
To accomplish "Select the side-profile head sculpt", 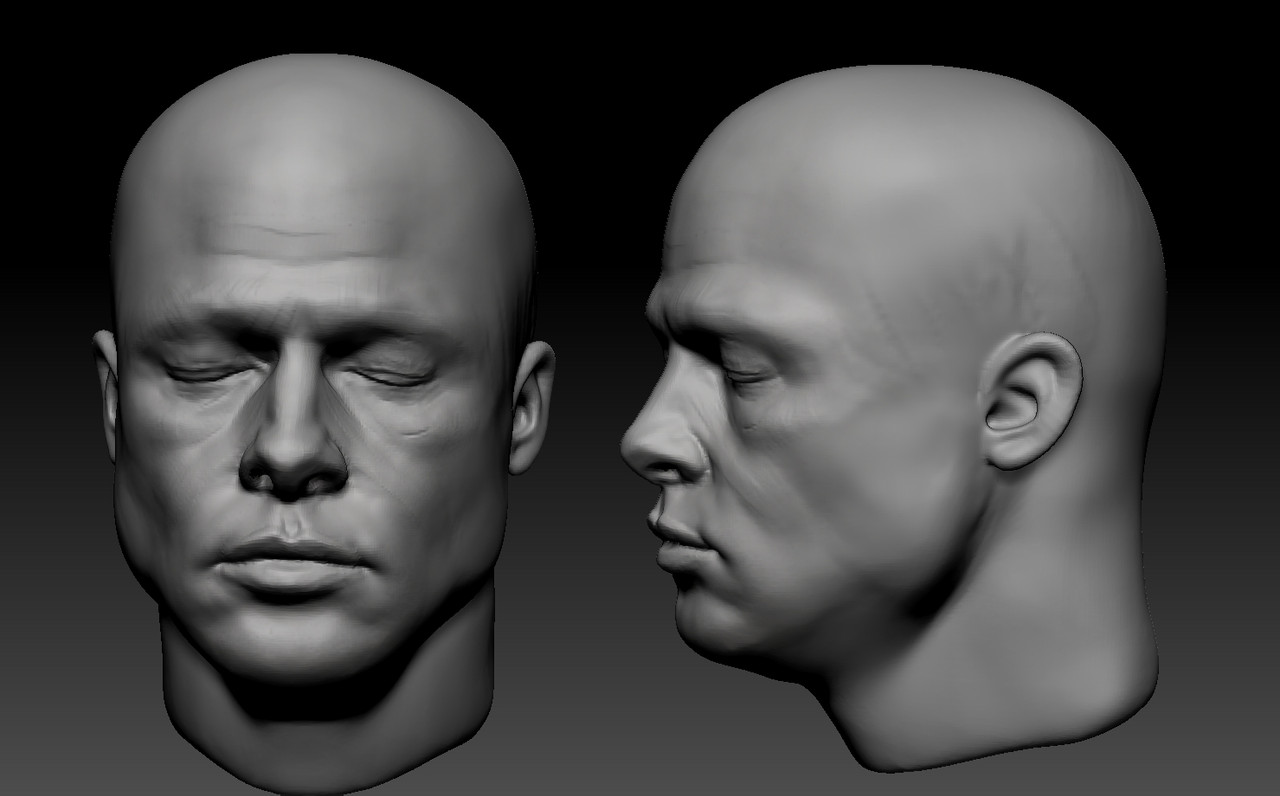I will [893, 420].
